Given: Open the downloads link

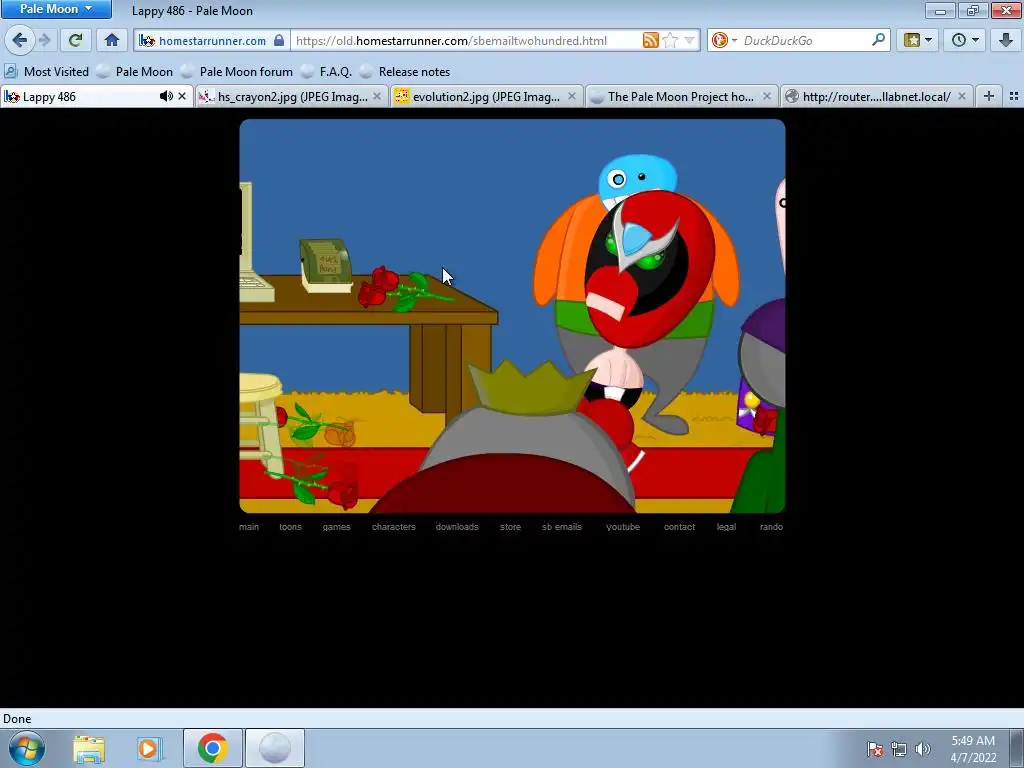Looking at the screenshot, I should pyautogui.click(x=457, y=527).
